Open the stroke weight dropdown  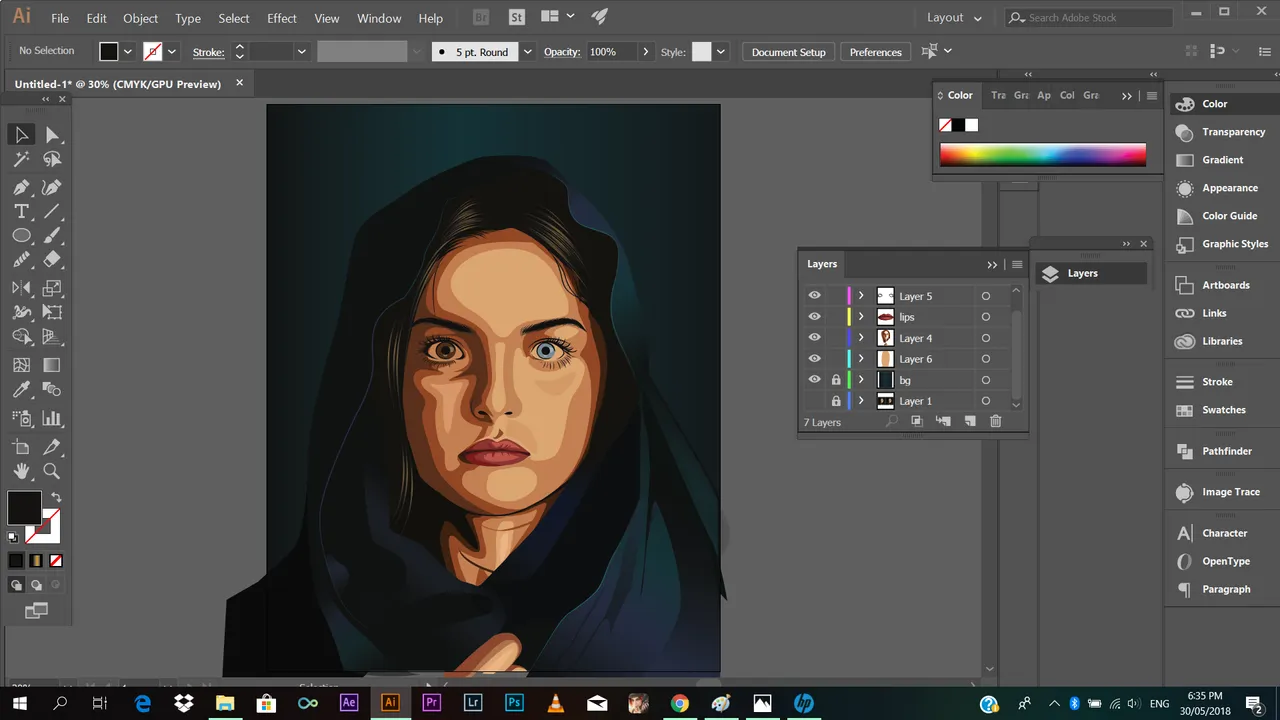[301, 52]
